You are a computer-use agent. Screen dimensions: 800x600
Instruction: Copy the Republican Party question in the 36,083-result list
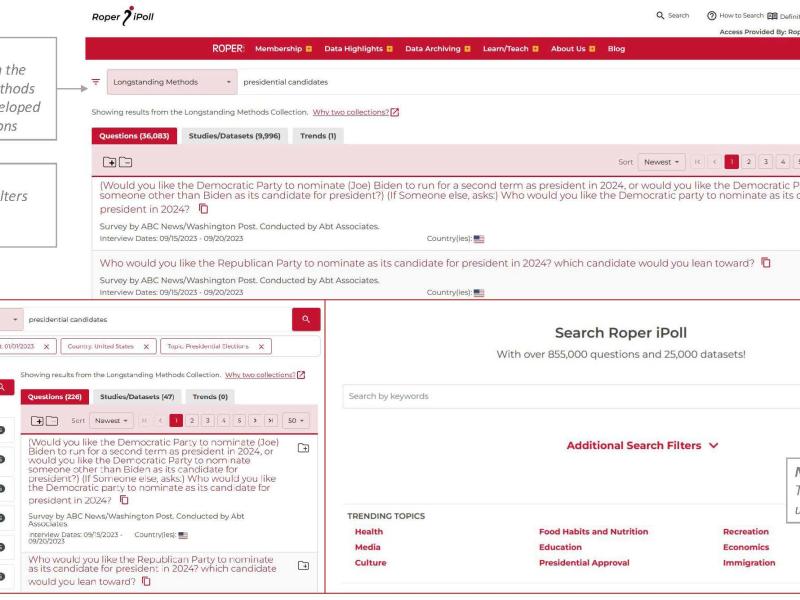pos(766,262)
